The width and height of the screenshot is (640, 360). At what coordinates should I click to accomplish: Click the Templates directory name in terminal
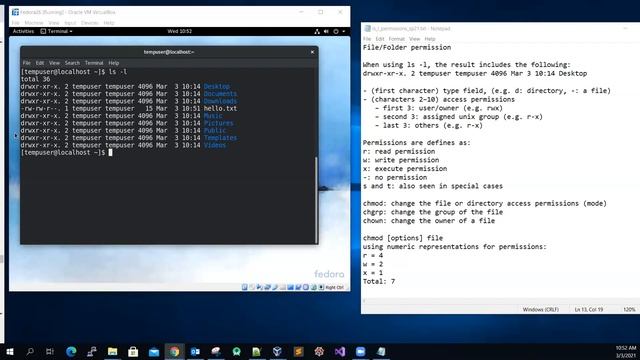(220, 138)
